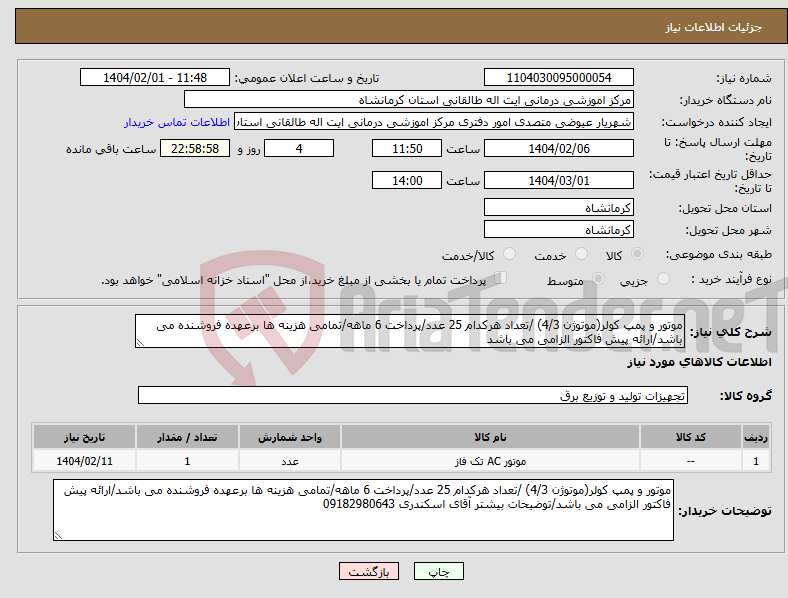Click the announcement date field 1404/02/01 - 11:48
The width and height of the screenshot is (788, 598).
(x=155, y=77)
